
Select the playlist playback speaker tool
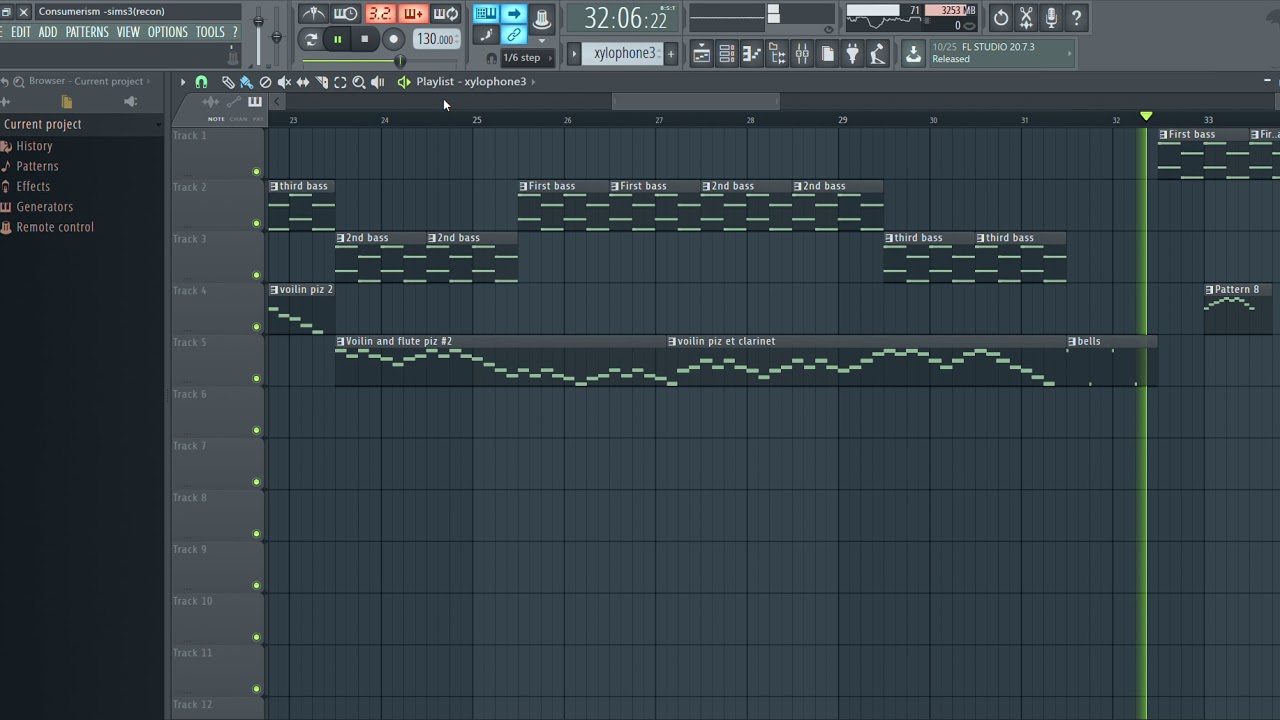point(377,82)
